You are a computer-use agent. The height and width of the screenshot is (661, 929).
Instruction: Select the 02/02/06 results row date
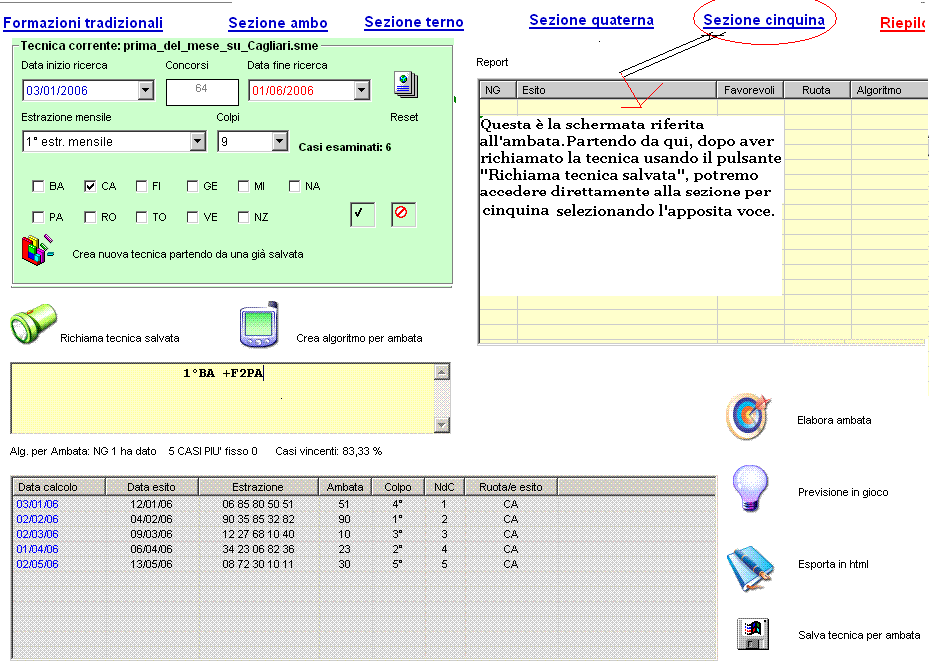tap(37, 519)
